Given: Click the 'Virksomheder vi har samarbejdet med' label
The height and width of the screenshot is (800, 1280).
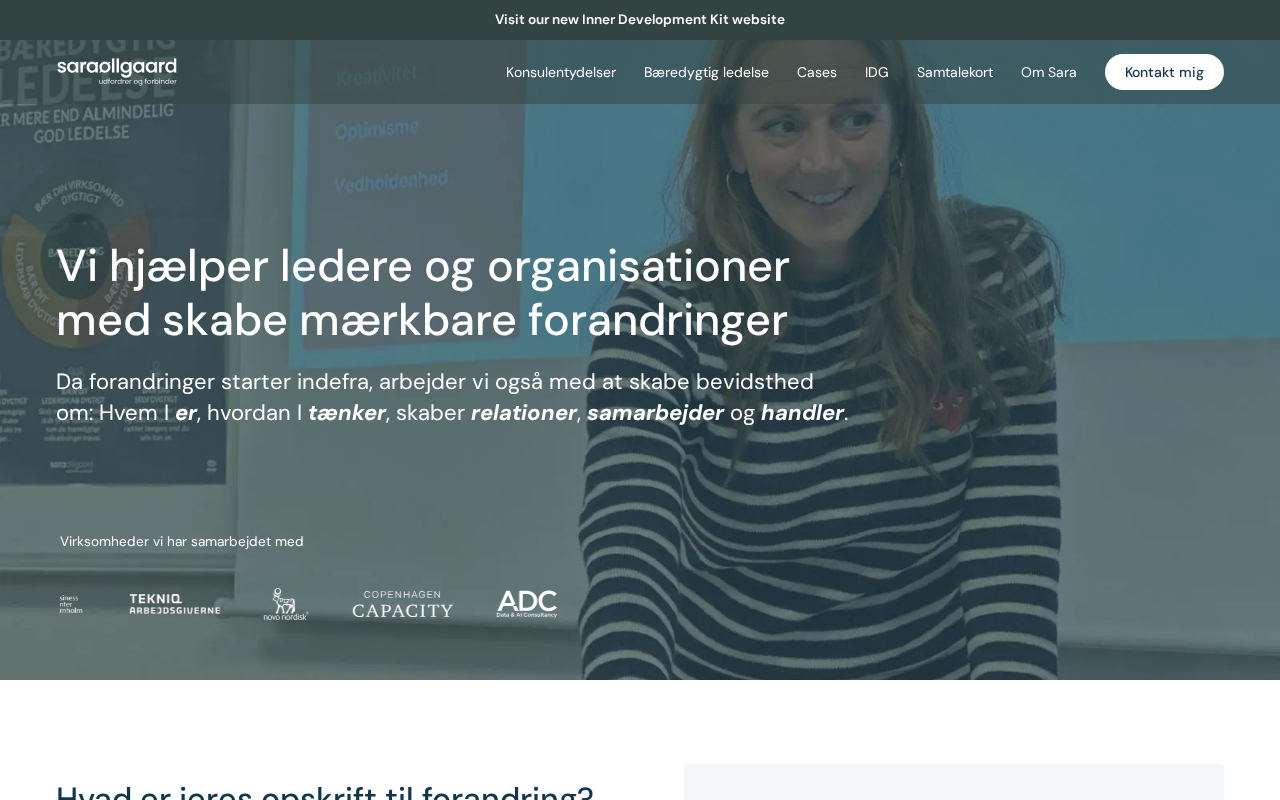Looking at the screenshot, I should point(182,542).
